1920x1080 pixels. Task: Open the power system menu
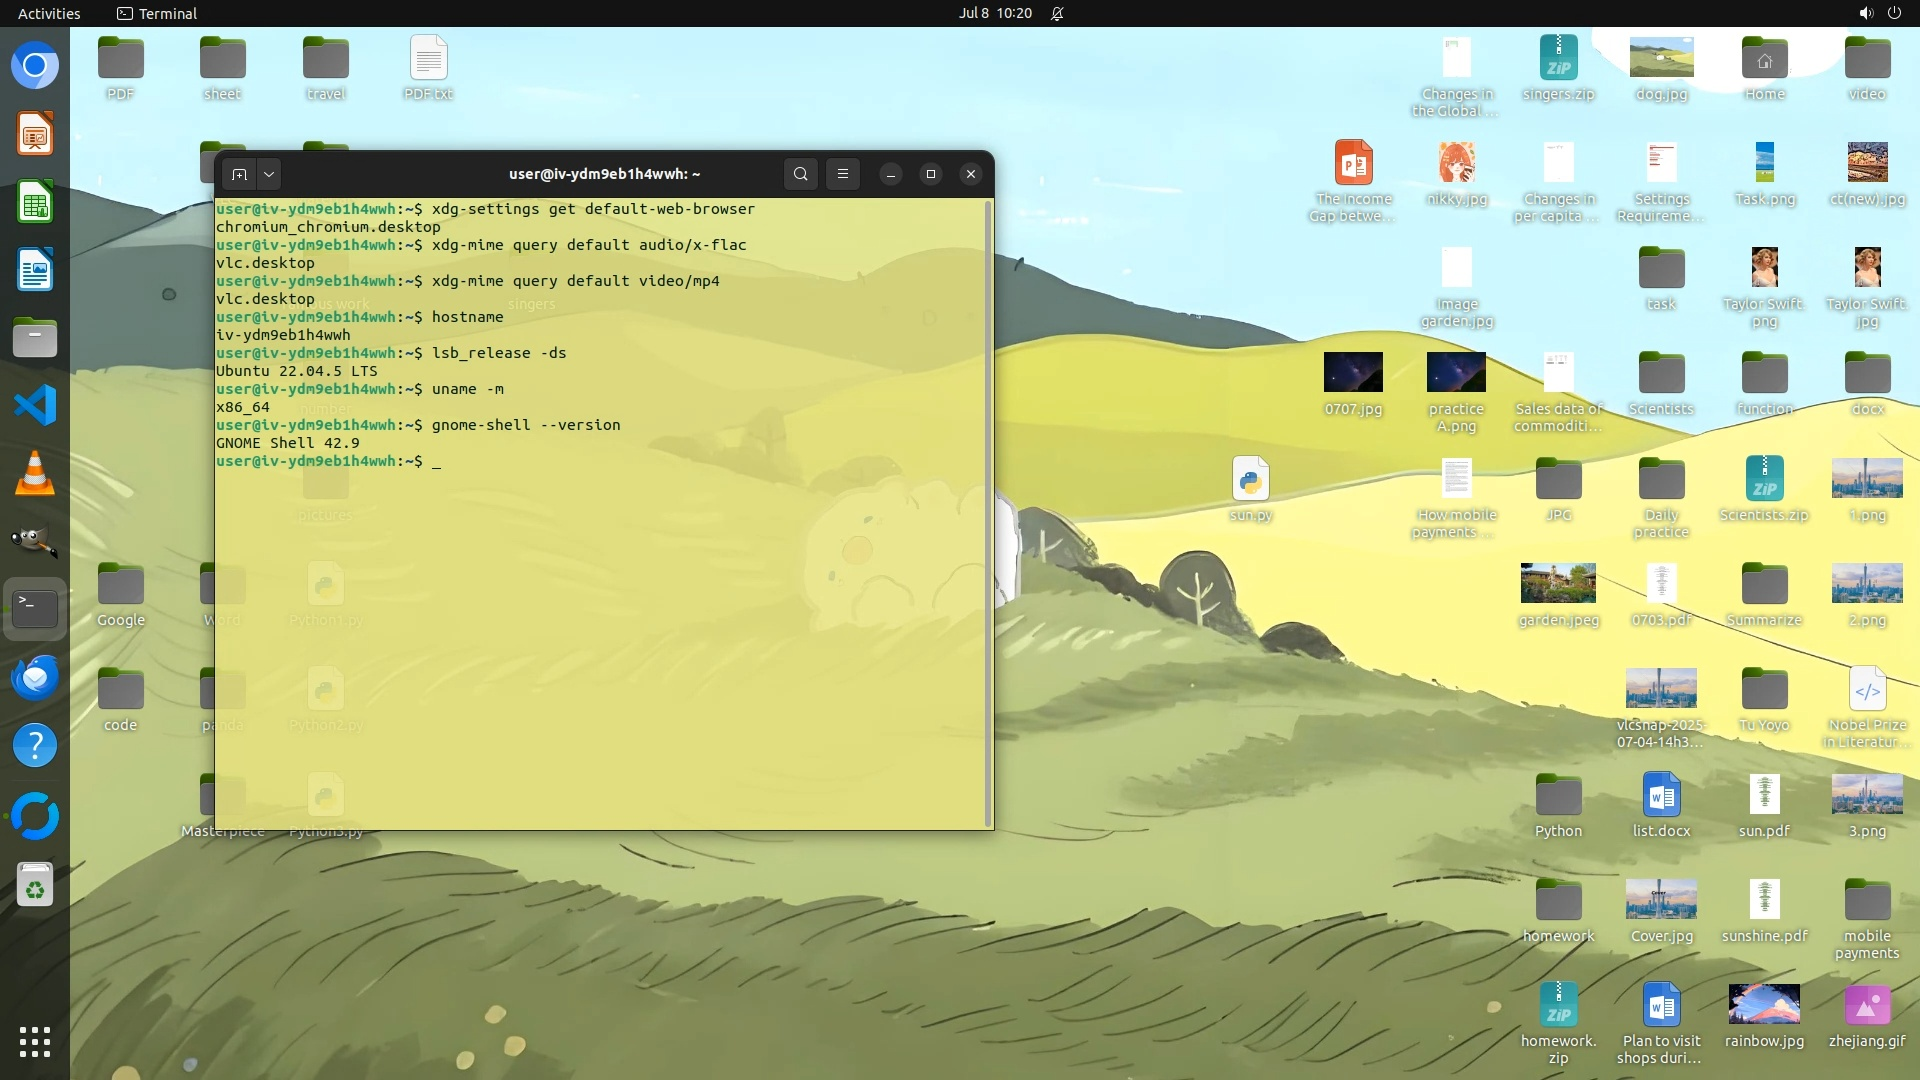1894,13
